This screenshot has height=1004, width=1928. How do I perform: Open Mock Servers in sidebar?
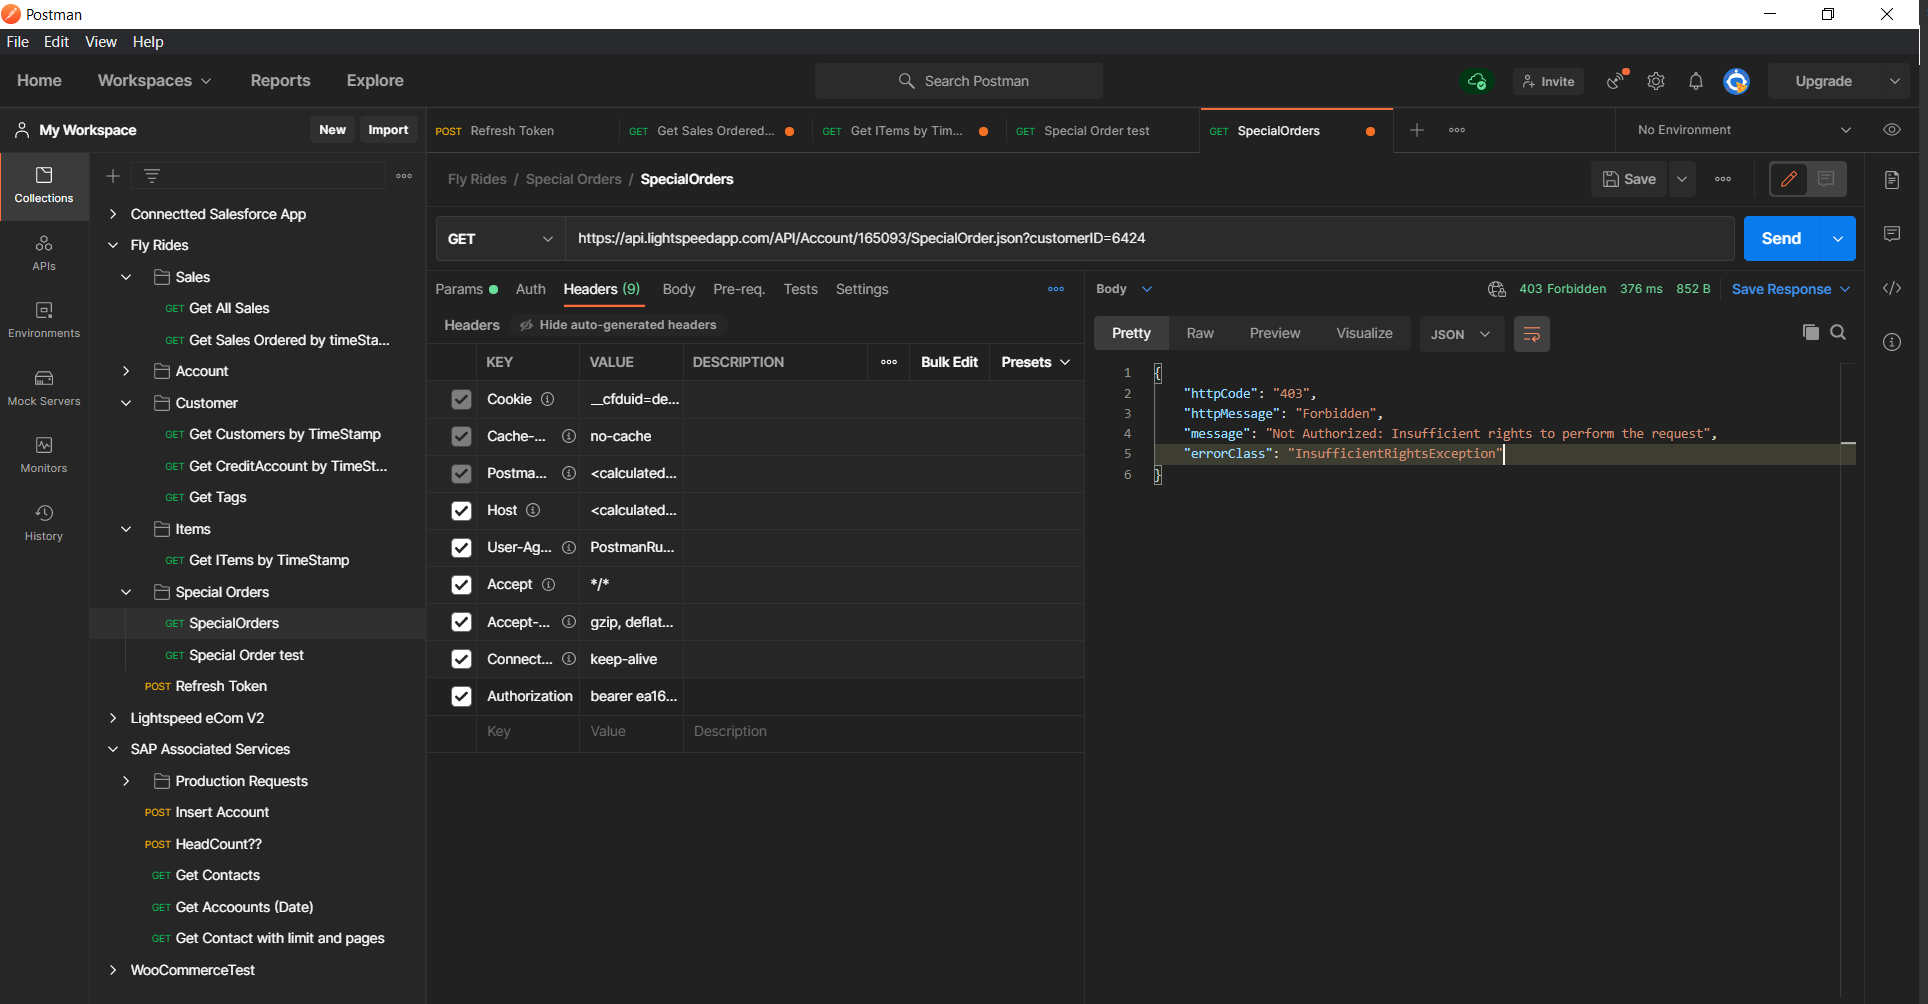pos(44,388)
